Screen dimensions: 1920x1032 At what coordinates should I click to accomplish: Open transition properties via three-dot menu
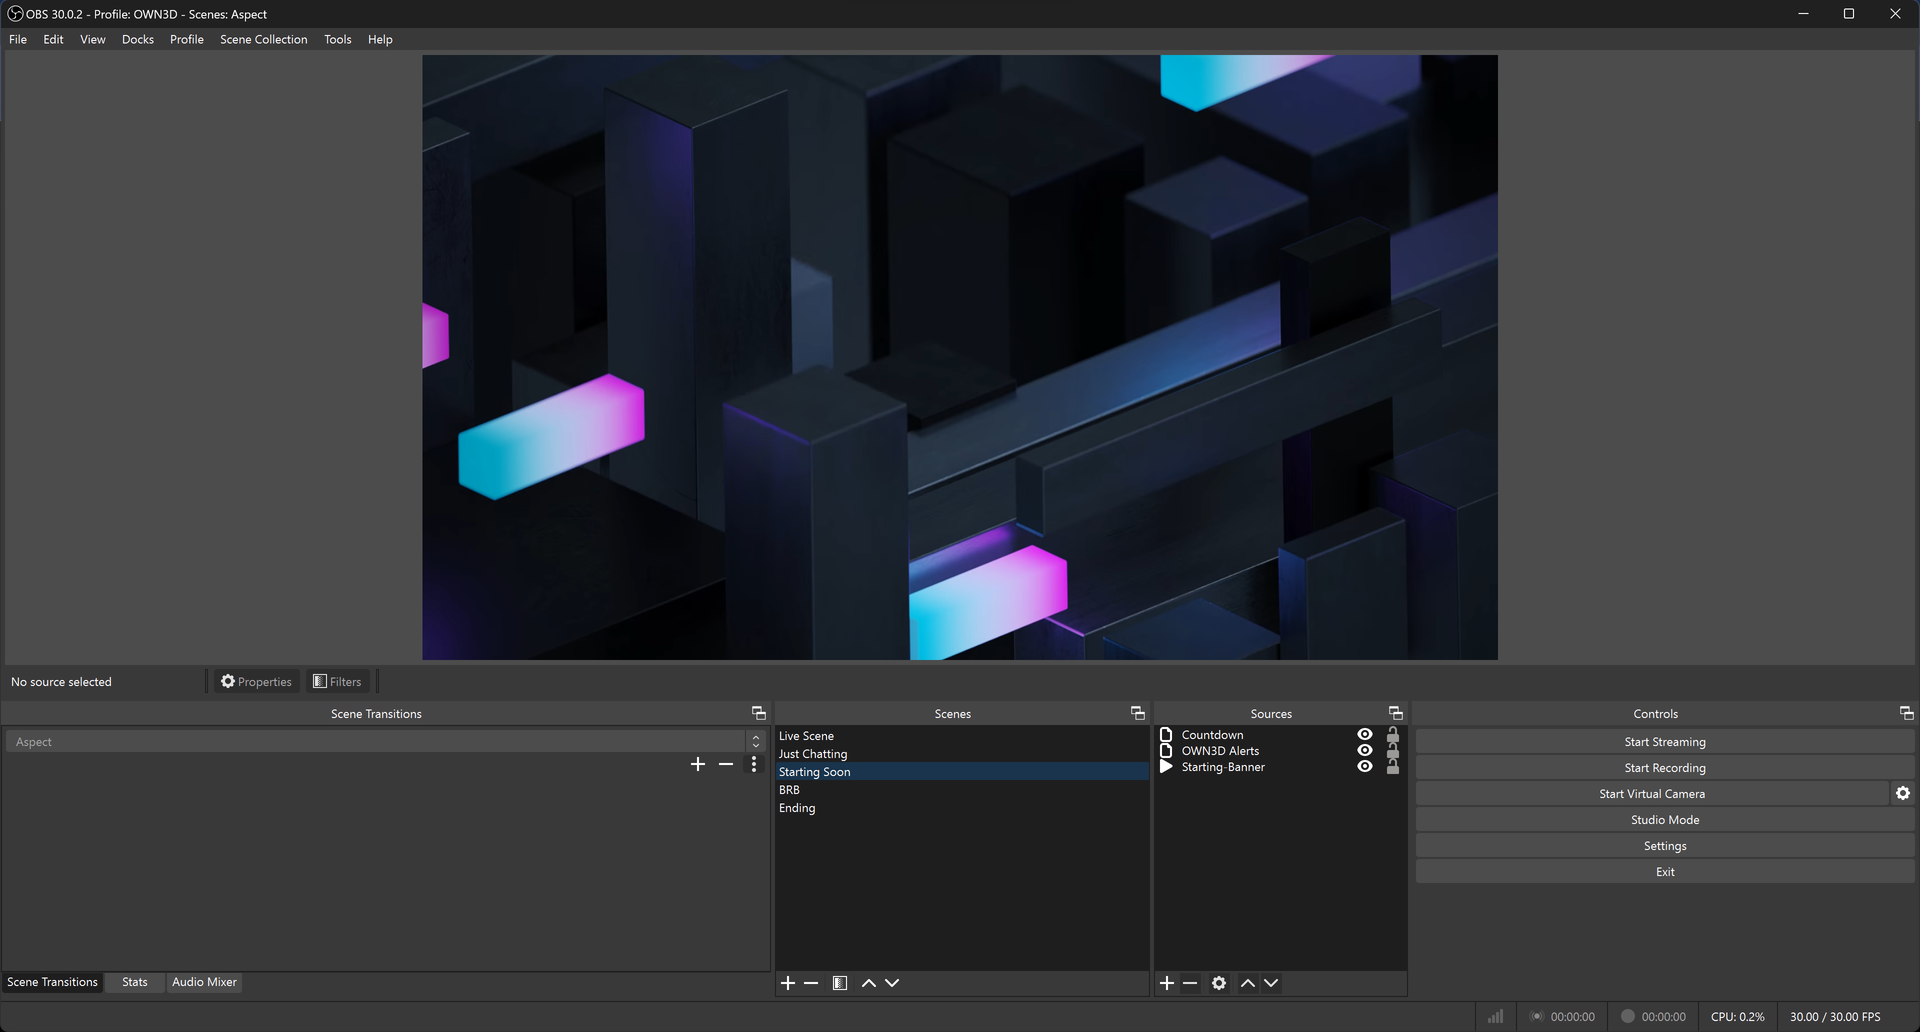pos(753,764)
